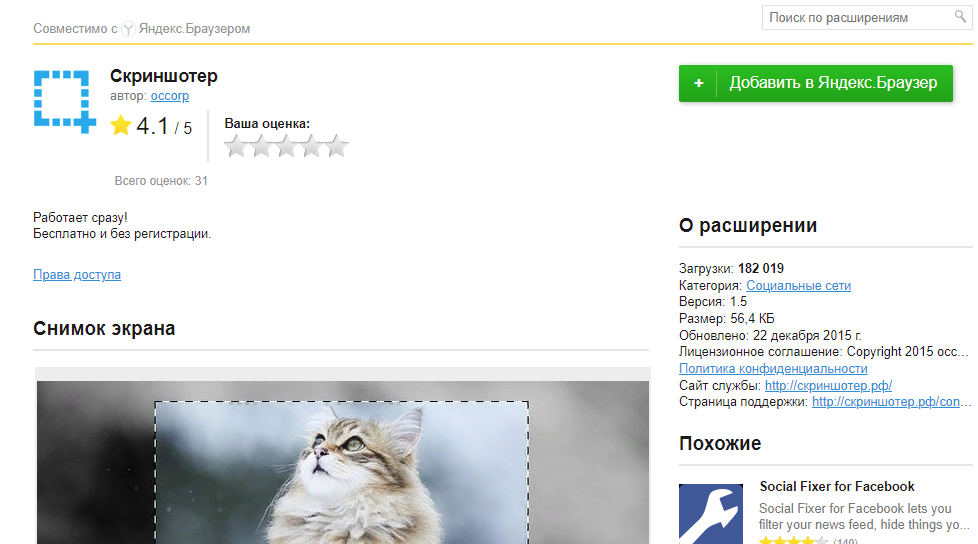978x544 pixels.
Task: Click the Совместимо с Яндекс.Браузером text
Action: click(x=142, y=29)
